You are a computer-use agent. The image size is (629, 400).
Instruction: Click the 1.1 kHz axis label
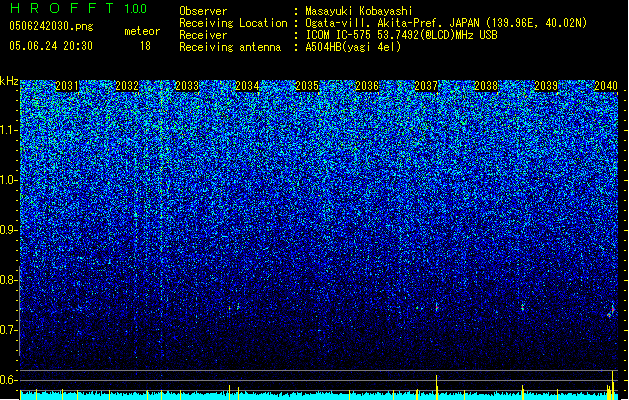tap(8, 130)
